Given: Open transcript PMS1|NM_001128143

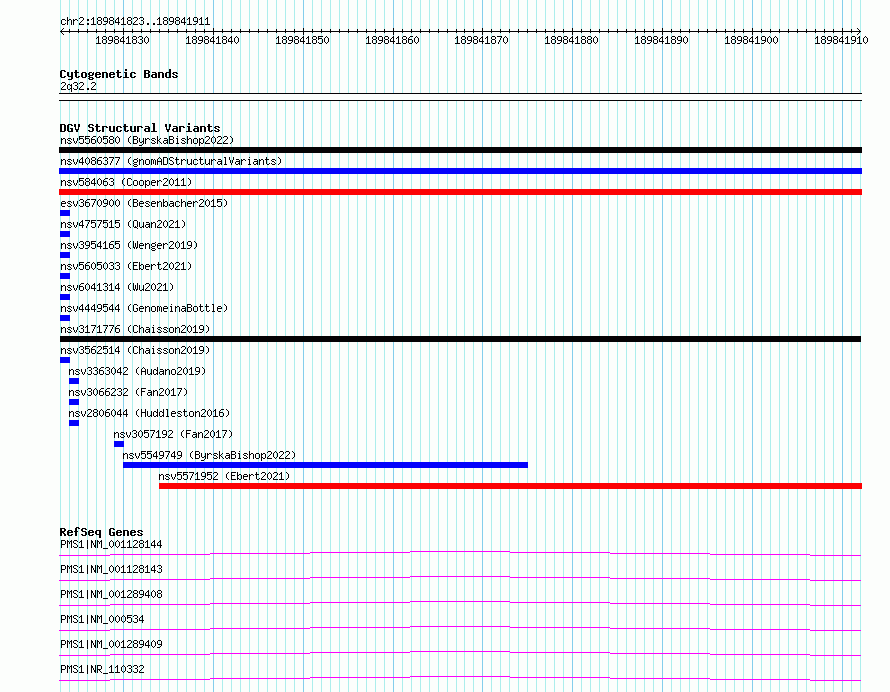Looking at the screenshot, I should click(111, 569).
